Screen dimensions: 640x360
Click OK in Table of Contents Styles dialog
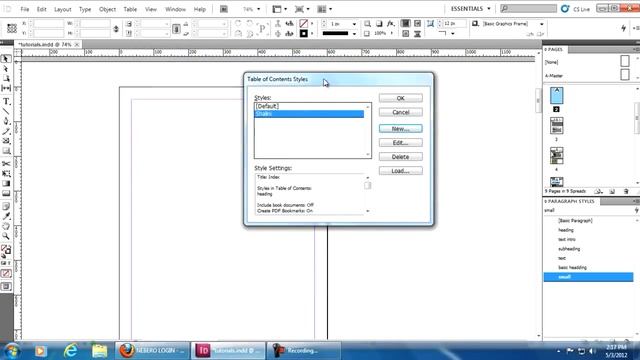pos(400,98)
